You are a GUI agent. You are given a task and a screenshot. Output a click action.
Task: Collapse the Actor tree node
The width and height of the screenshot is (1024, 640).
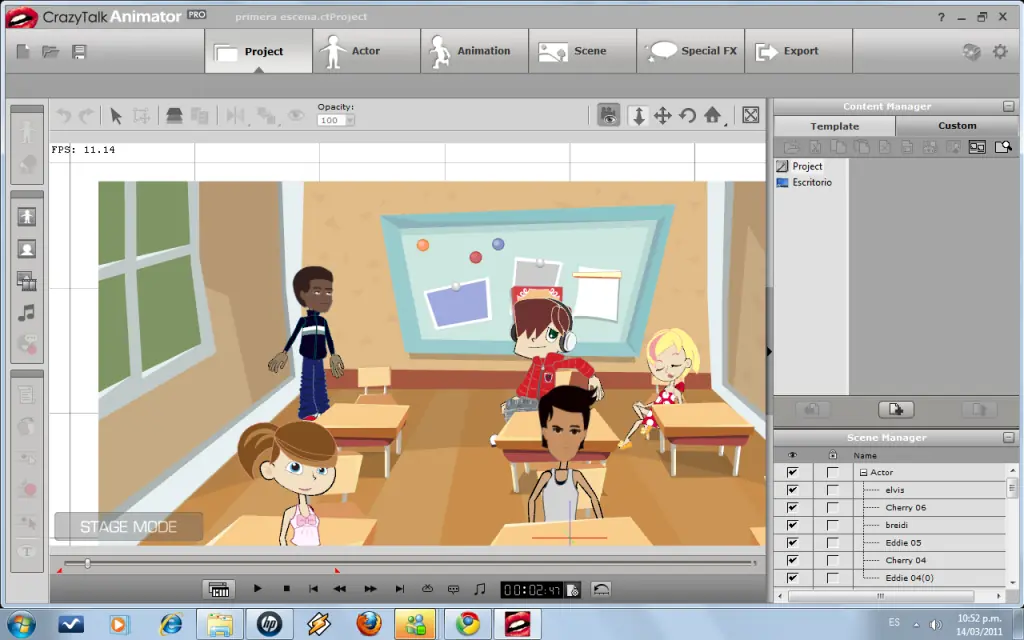coord(863,472)
